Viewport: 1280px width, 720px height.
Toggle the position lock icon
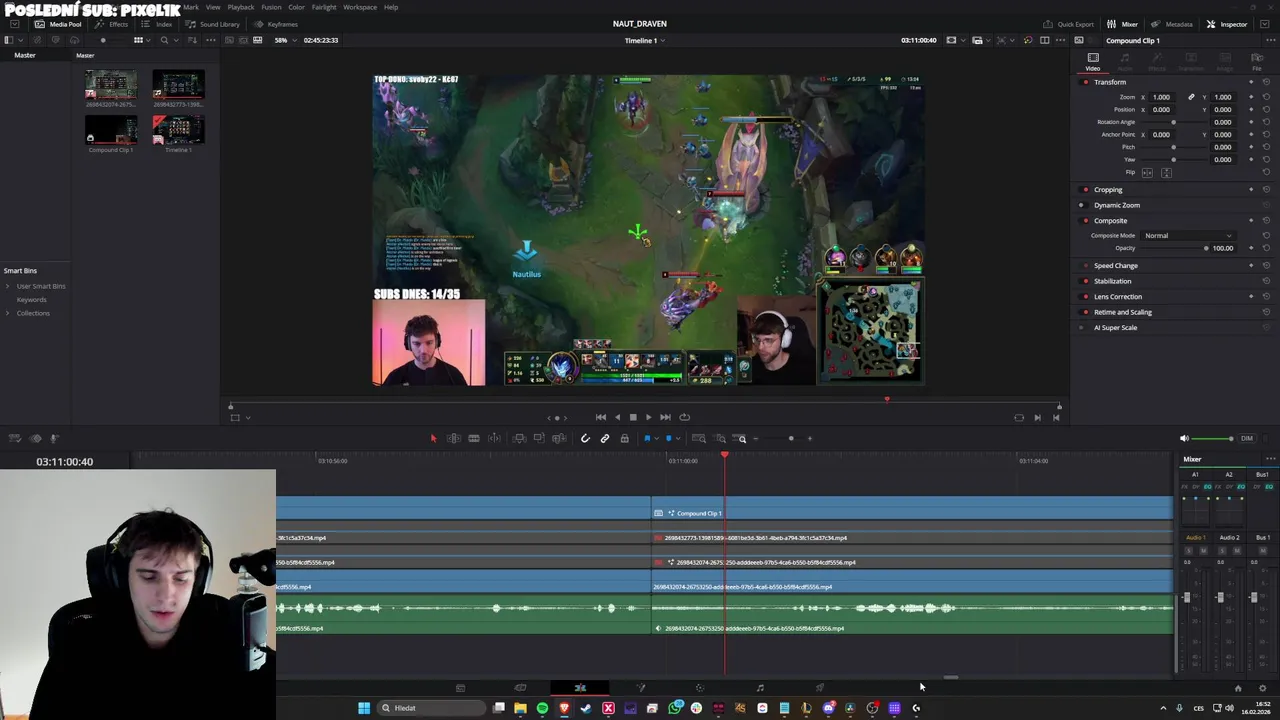tap(625, 438)
